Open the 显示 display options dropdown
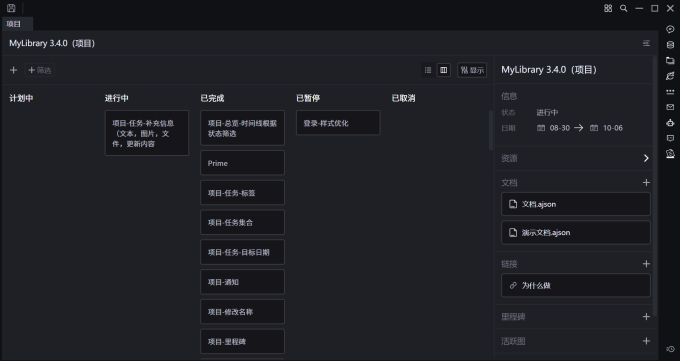Screen dimensions: 680x361 (472, 70)
